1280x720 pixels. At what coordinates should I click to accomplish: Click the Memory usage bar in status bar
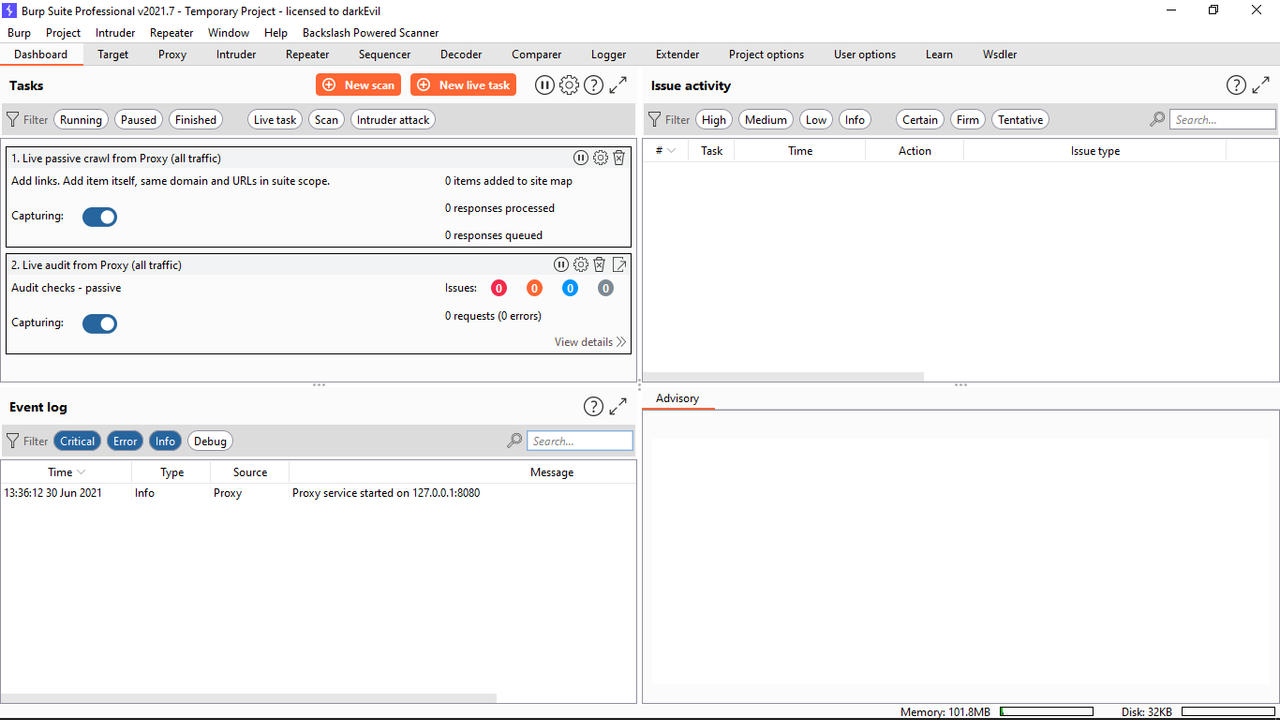(1046, 711)
